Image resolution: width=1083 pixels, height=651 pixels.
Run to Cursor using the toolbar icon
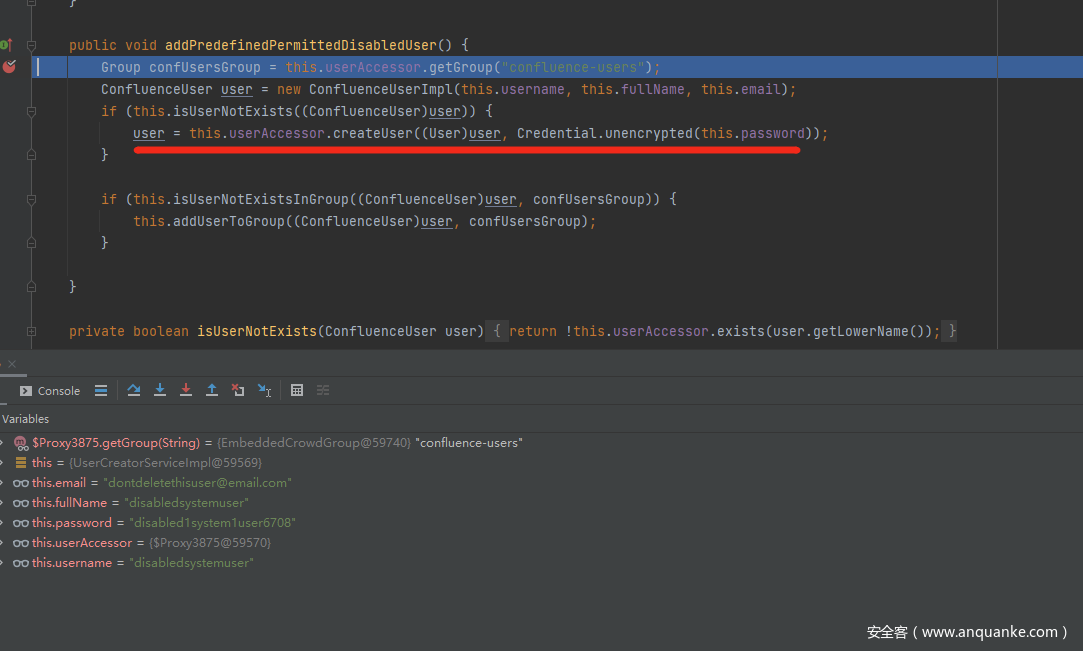pyautogui.click(x=264, y=390)
